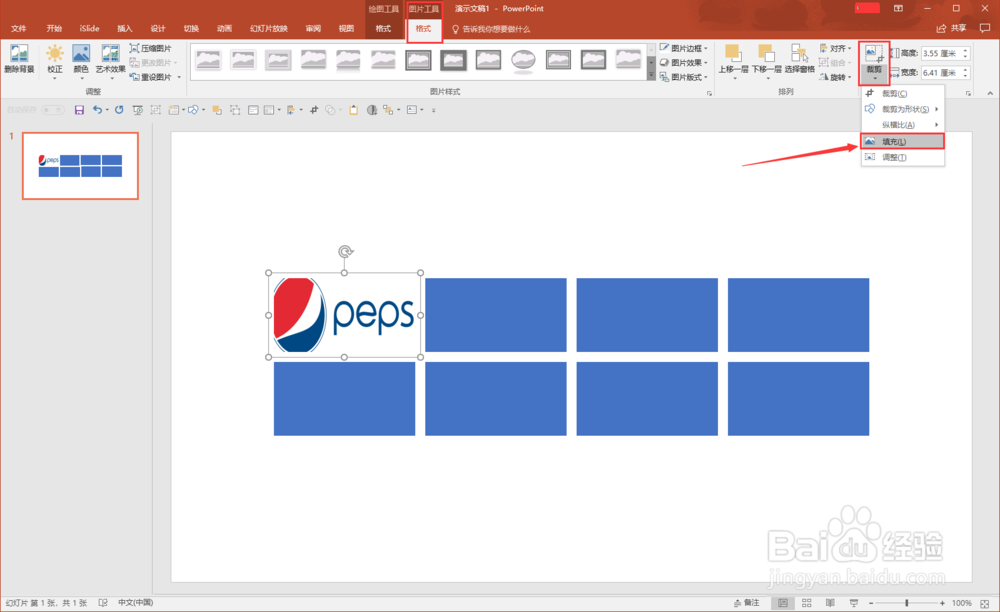Choose Crop to Shape (裁剪为形状) menu item
The height and width of the screenshot is (612, 1000).
pyautogui.click(x=902, y=109)
